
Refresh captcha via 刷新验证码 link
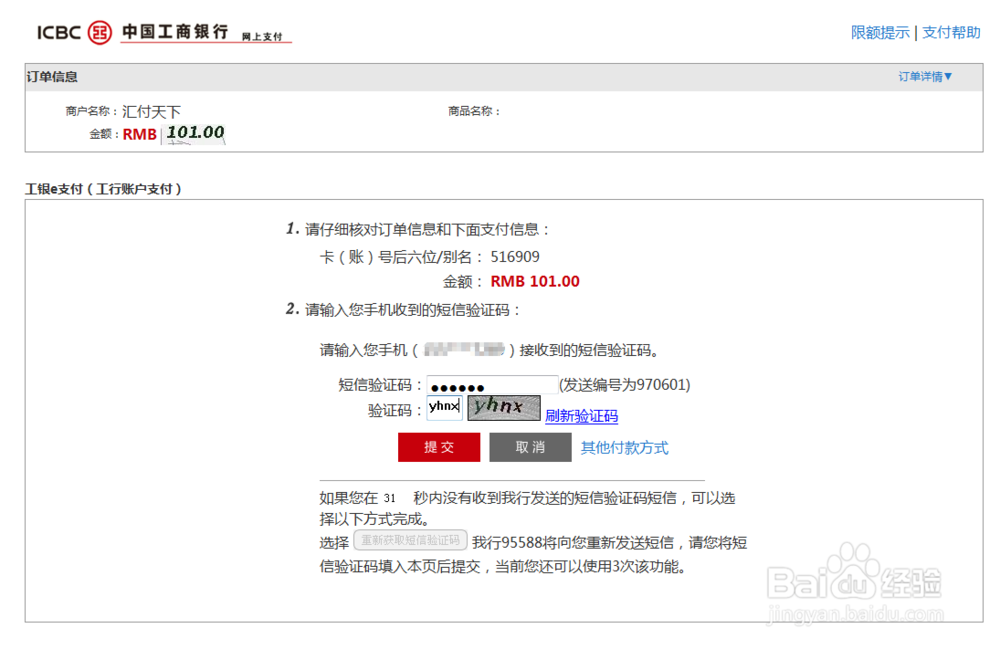tap(581, 416)
